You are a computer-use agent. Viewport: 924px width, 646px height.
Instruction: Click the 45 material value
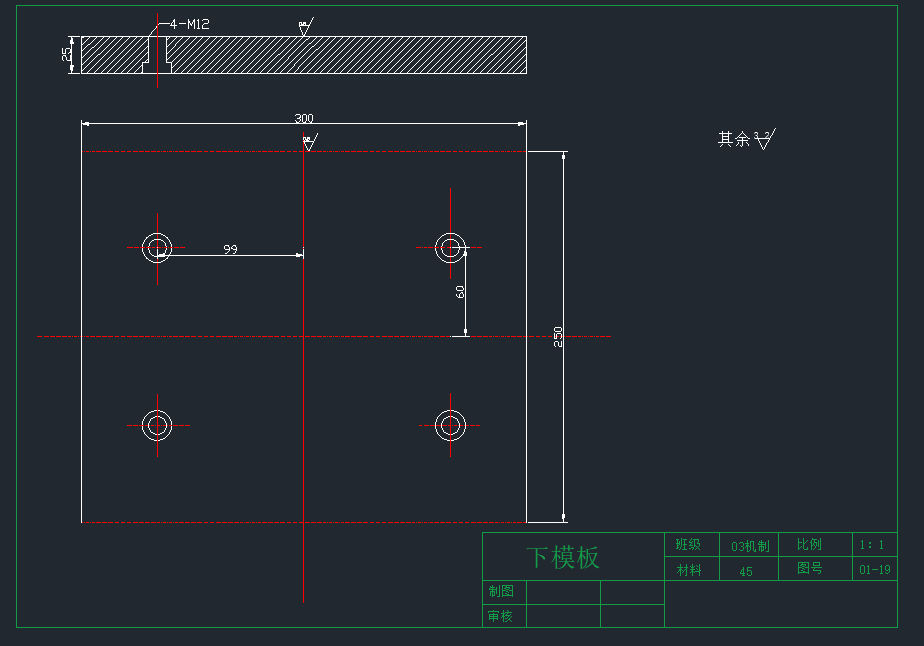tap(746, 572)
